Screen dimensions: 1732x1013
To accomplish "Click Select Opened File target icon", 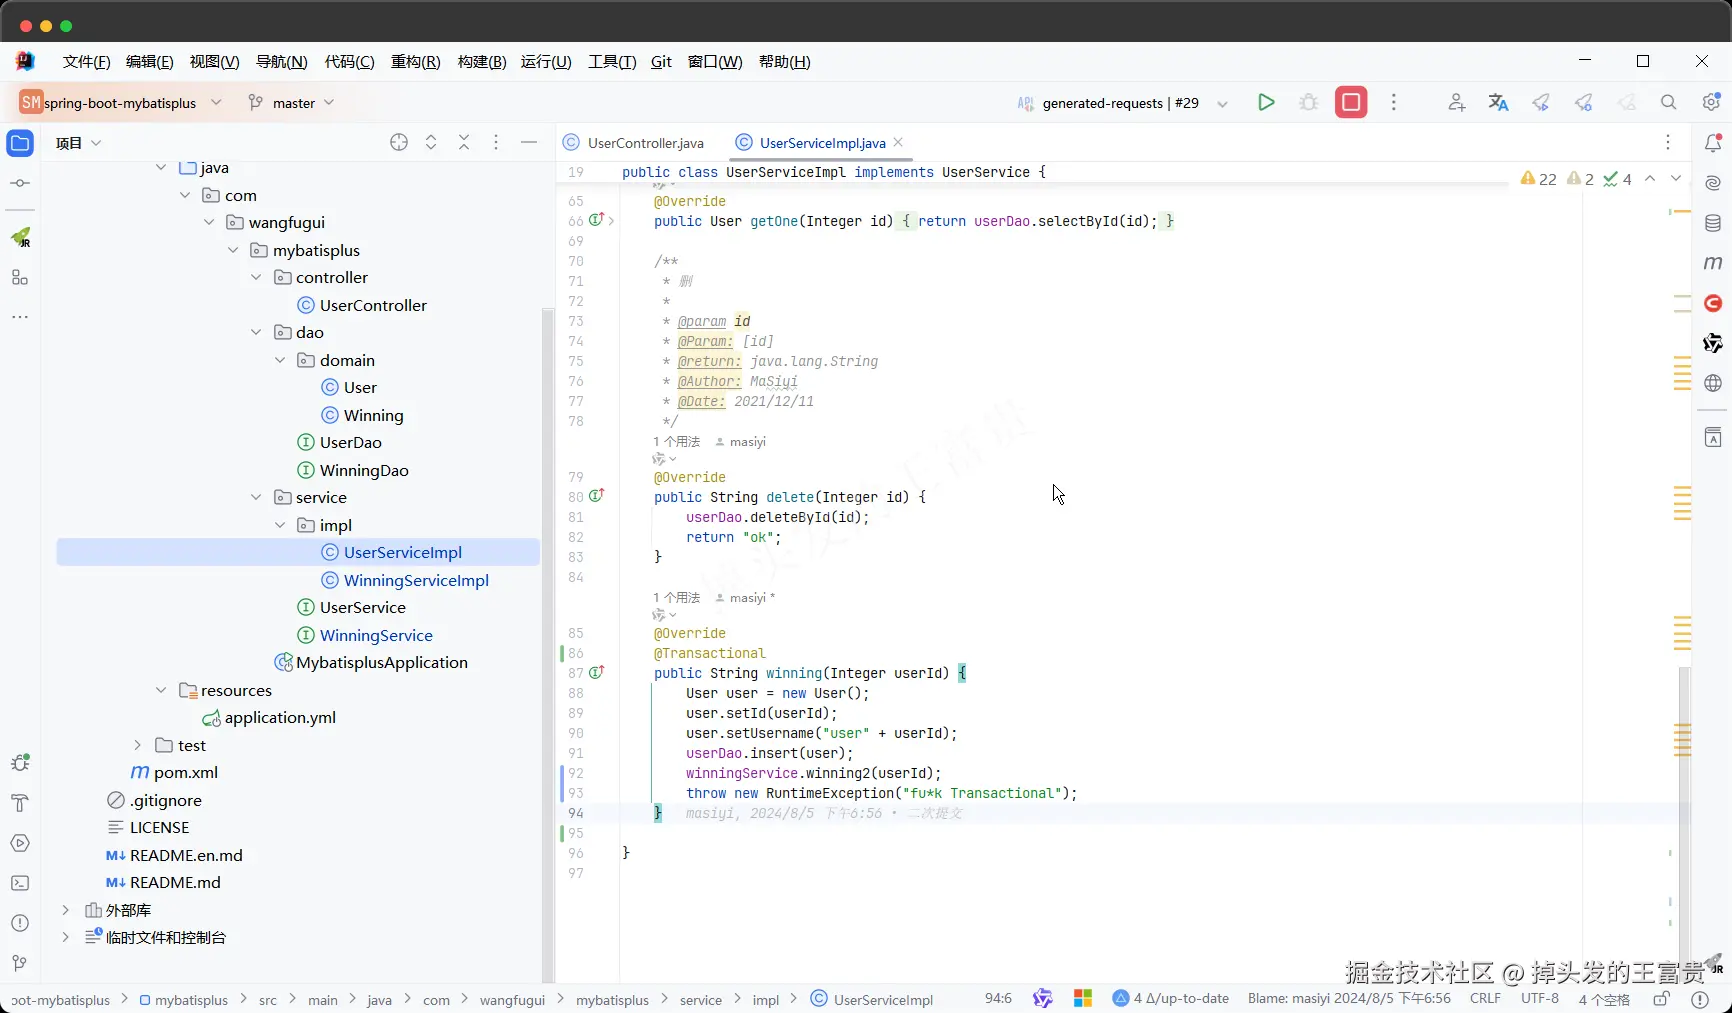I will click(399, 143).
